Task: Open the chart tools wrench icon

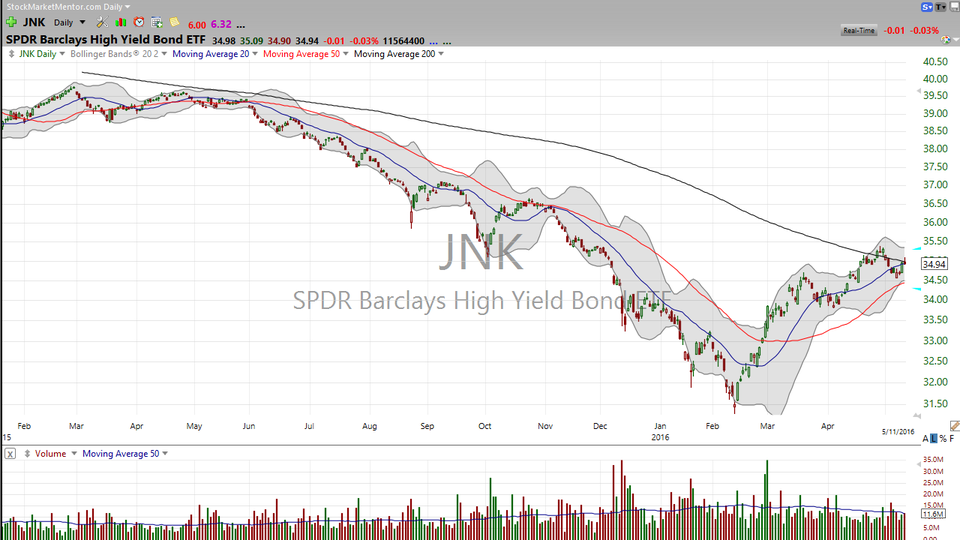Action: click(102, 23)
